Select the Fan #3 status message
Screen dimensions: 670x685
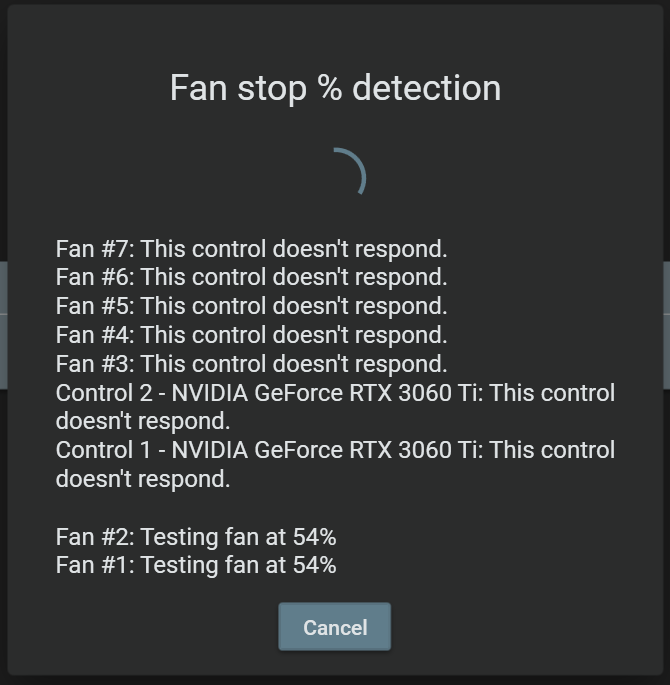pos(251,364)
